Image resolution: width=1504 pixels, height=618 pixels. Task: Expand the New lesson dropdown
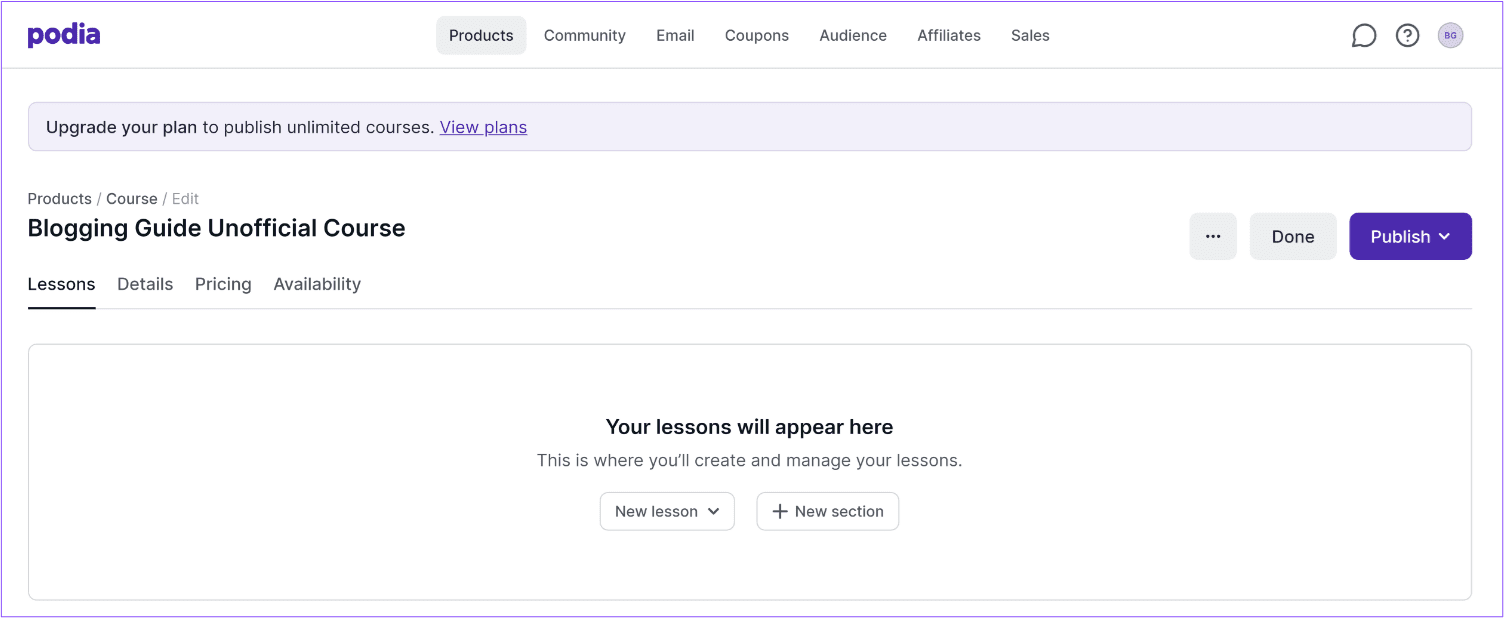667,511
